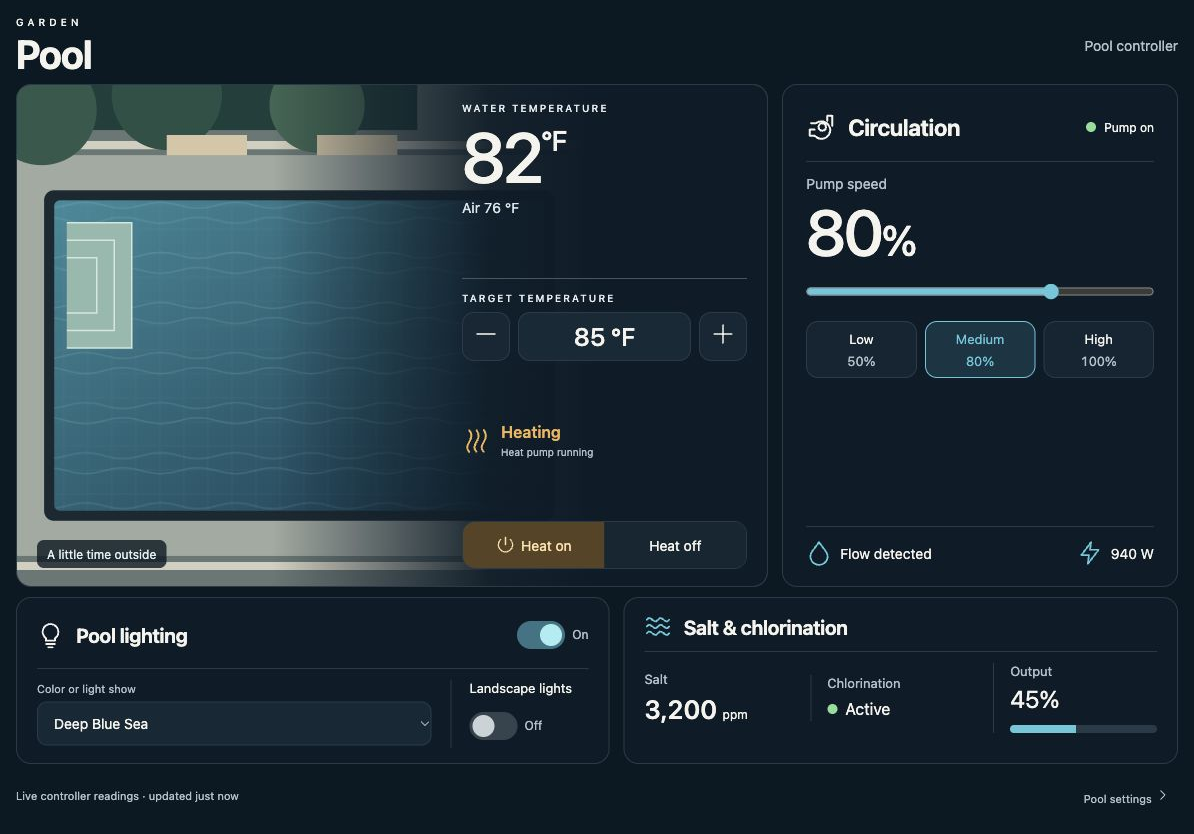Click the 'Salt & chlorination' panel title
The height and width of the screenshot is (834, 1194).
765,628
